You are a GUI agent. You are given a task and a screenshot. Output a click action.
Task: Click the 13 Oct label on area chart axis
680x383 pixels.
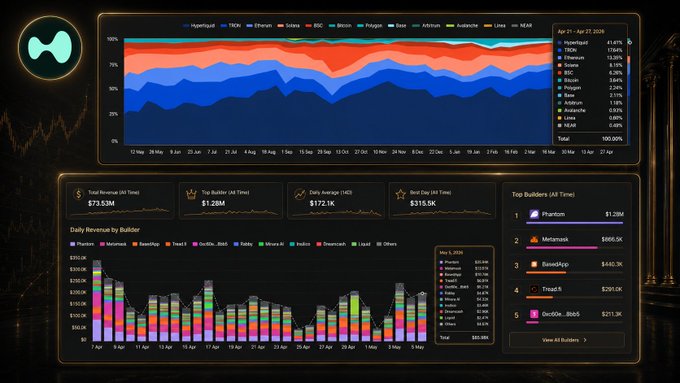pyautogui.click(x=342, y=152)
